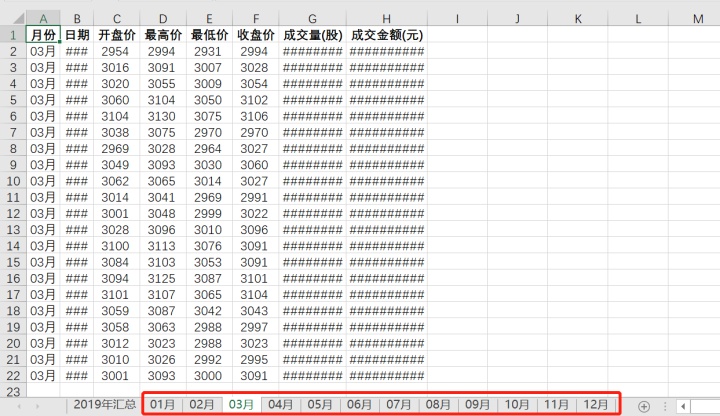Viewport: 720px width, 416px height.
Task: Switch to the 12月 sheet tab
Action: pos(596,405)
